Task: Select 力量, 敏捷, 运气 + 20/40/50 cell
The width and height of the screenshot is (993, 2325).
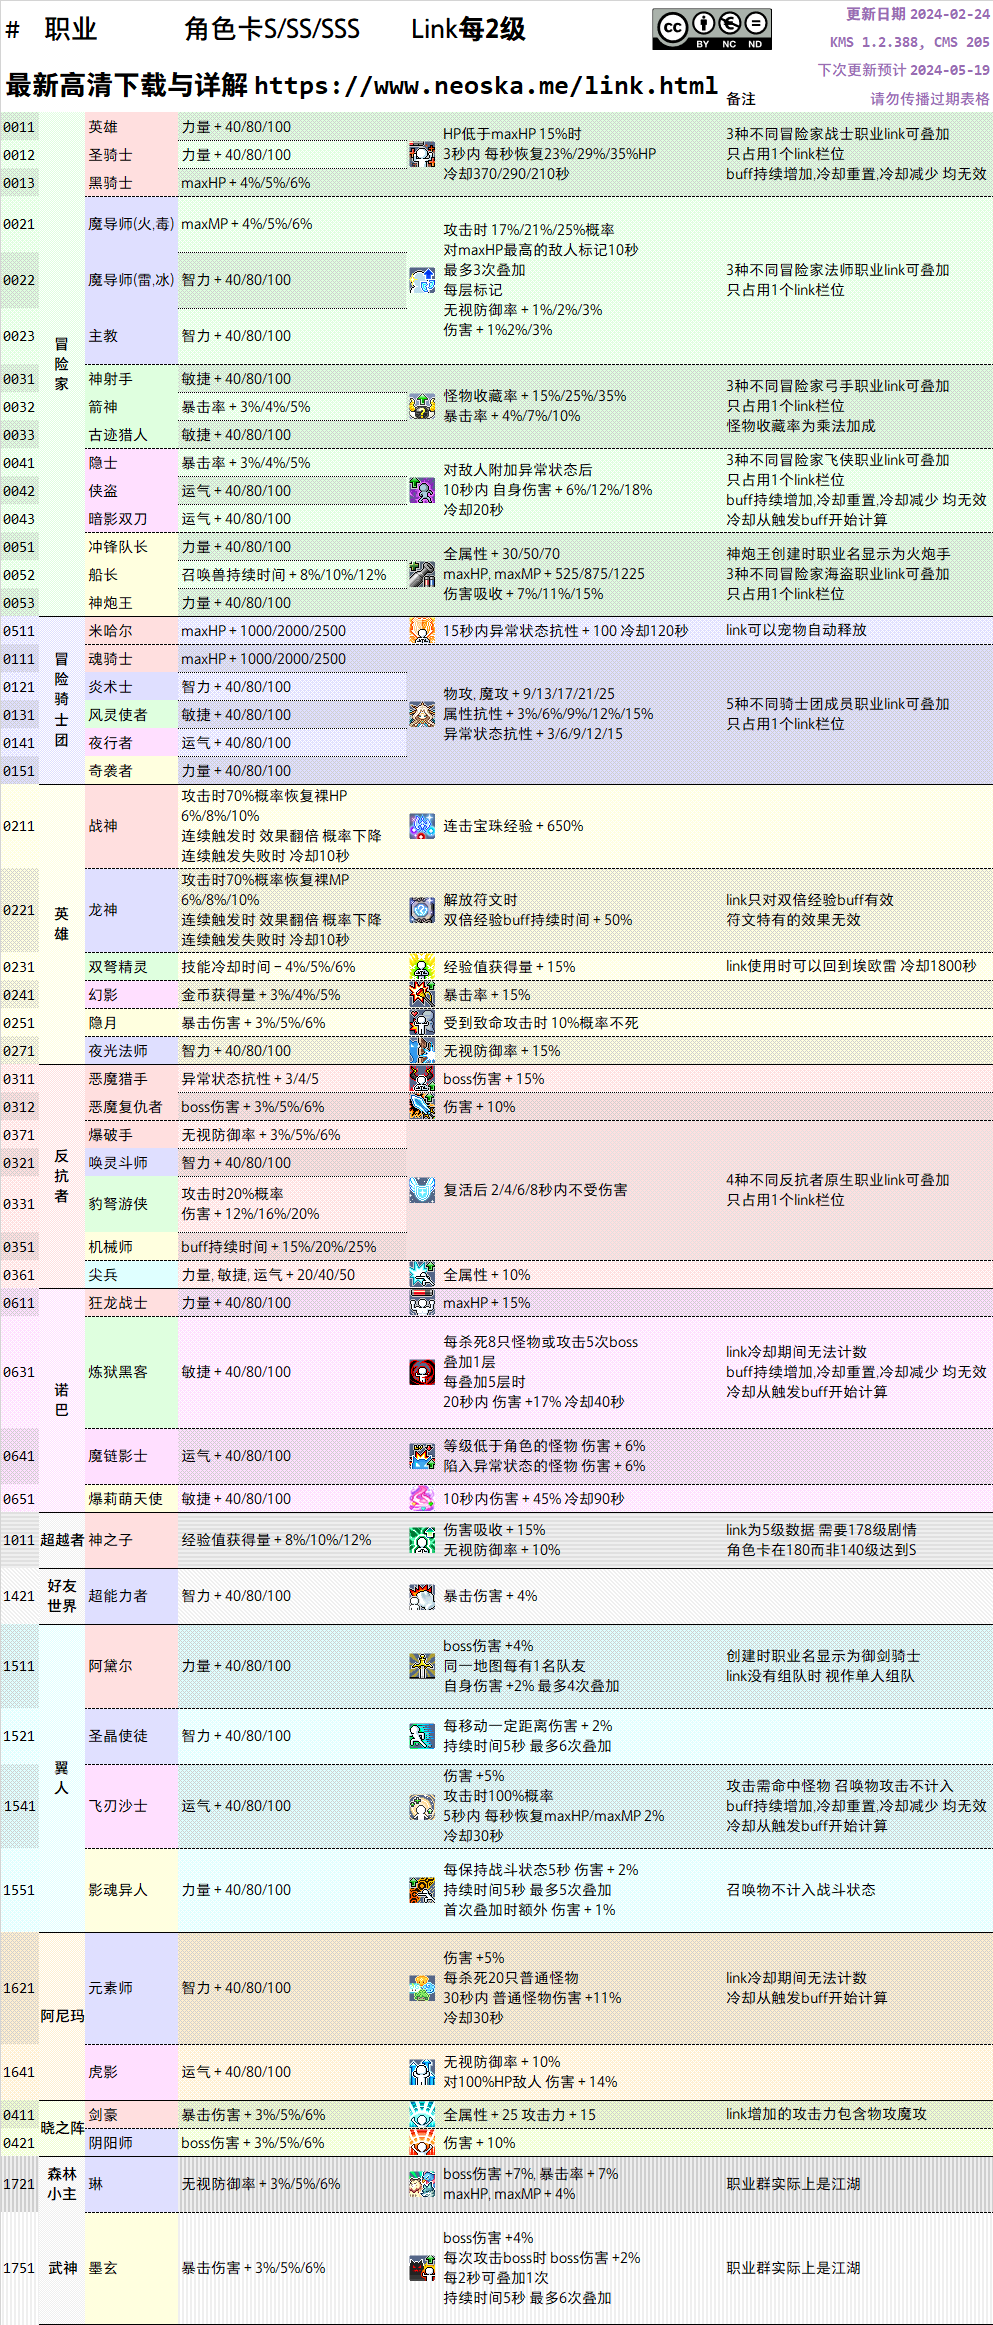Action: tap(292, 1275)
